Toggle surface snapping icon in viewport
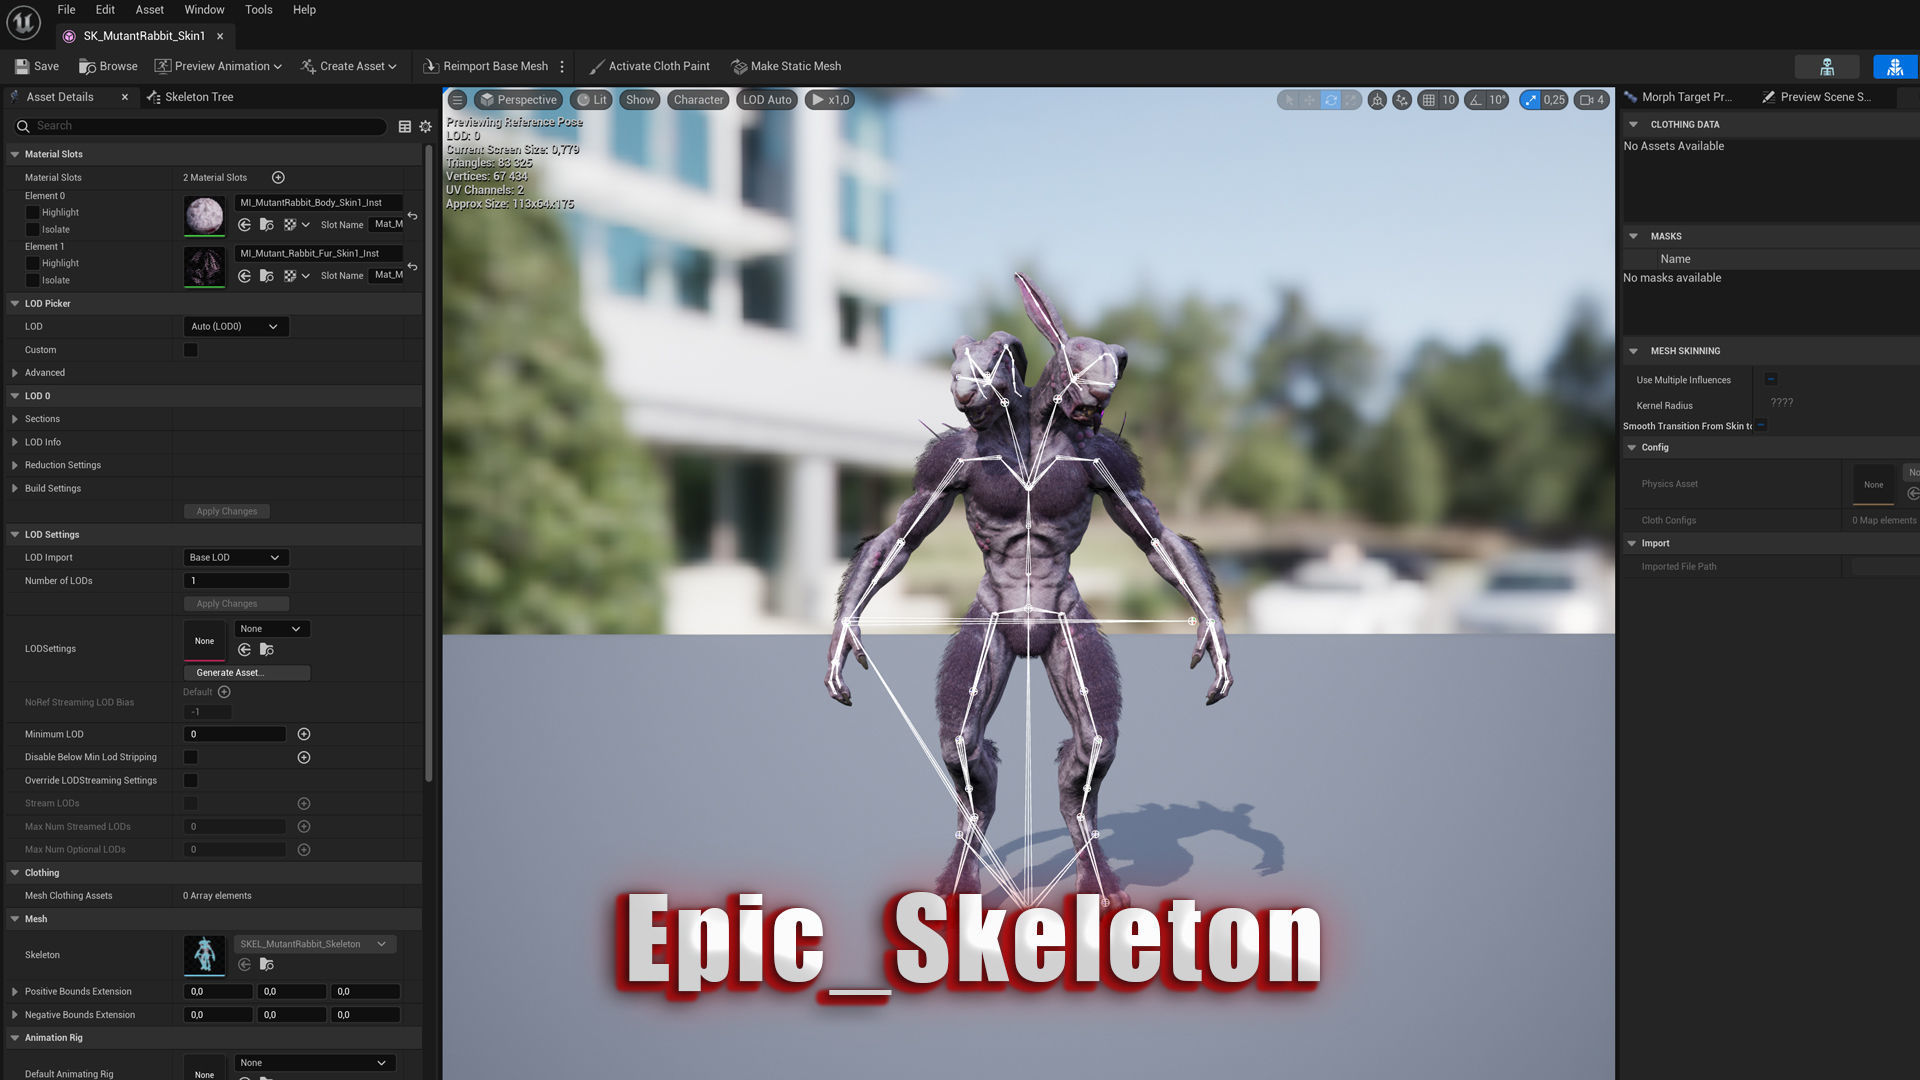Image resolution: width=1920 pixels, height=1080 pixels. click(1402, 100)
